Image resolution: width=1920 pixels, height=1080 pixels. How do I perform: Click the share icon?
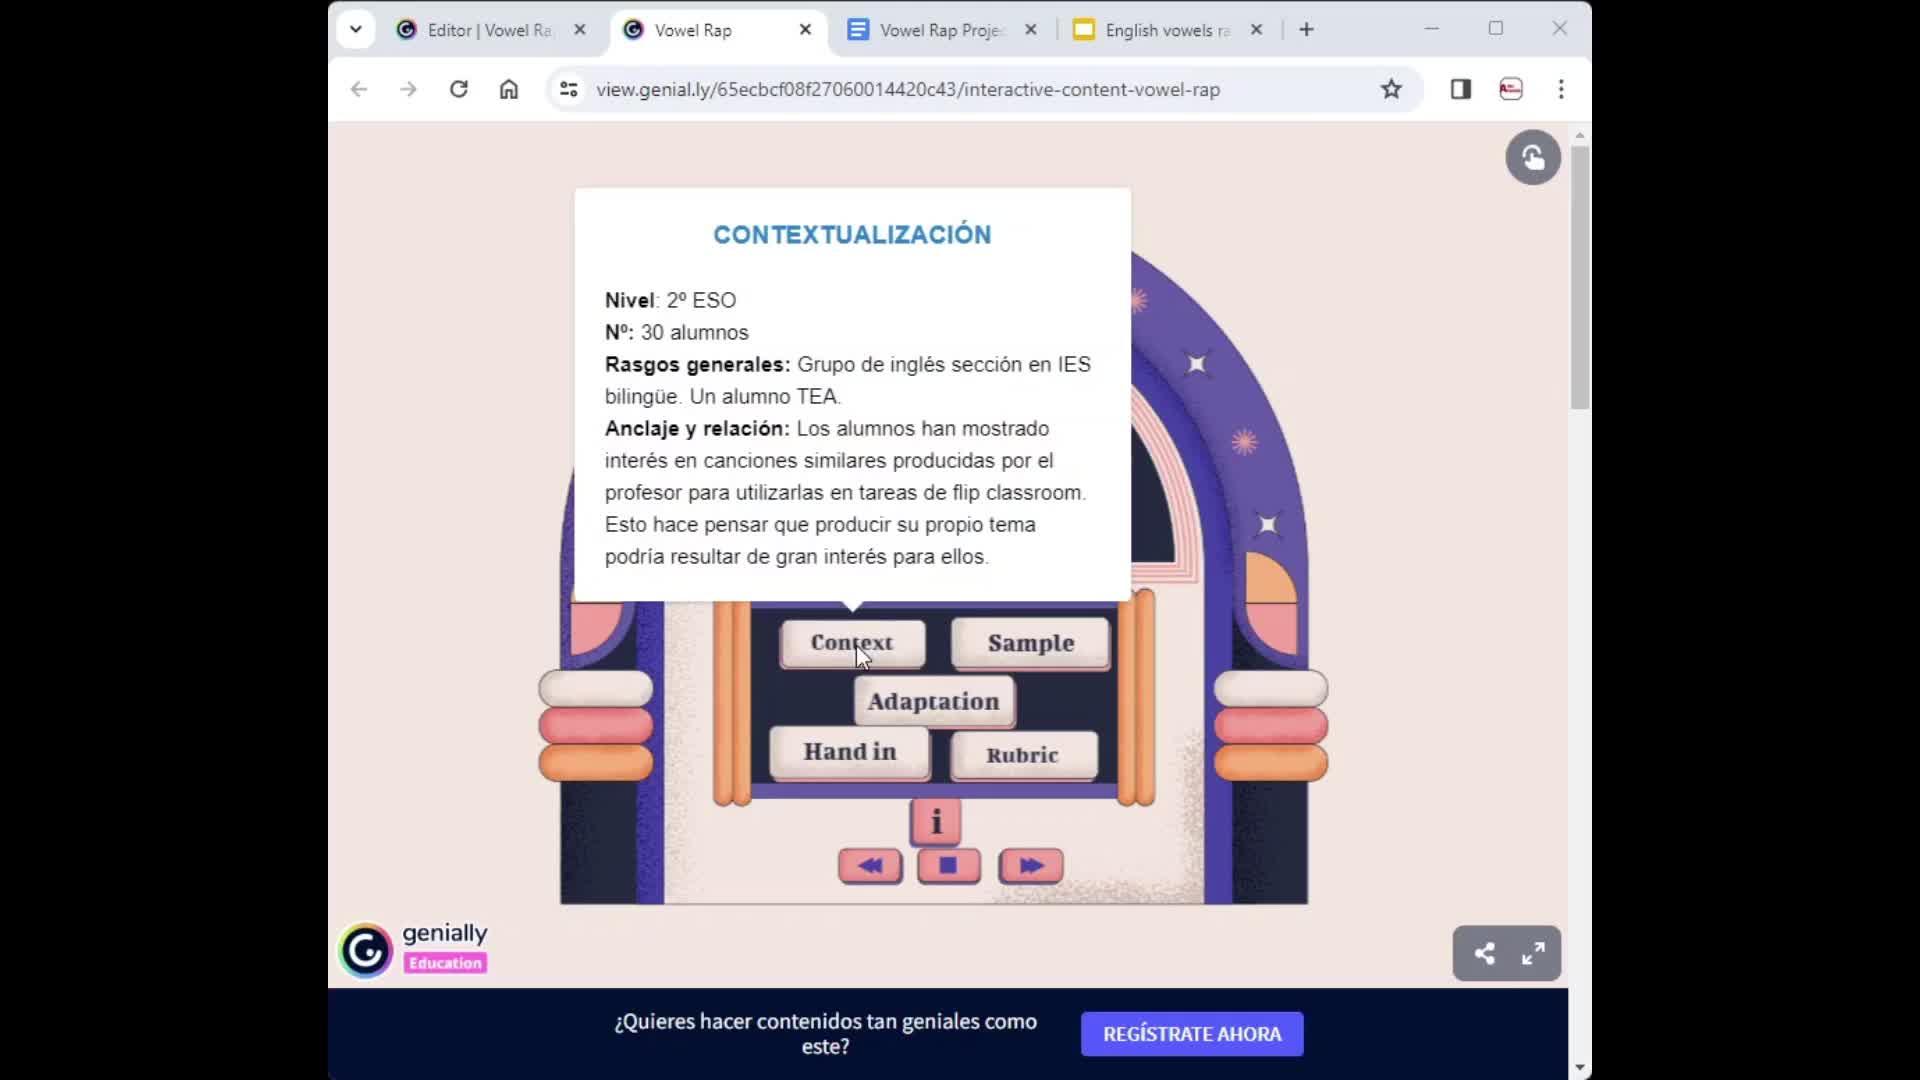(1484, 953)
